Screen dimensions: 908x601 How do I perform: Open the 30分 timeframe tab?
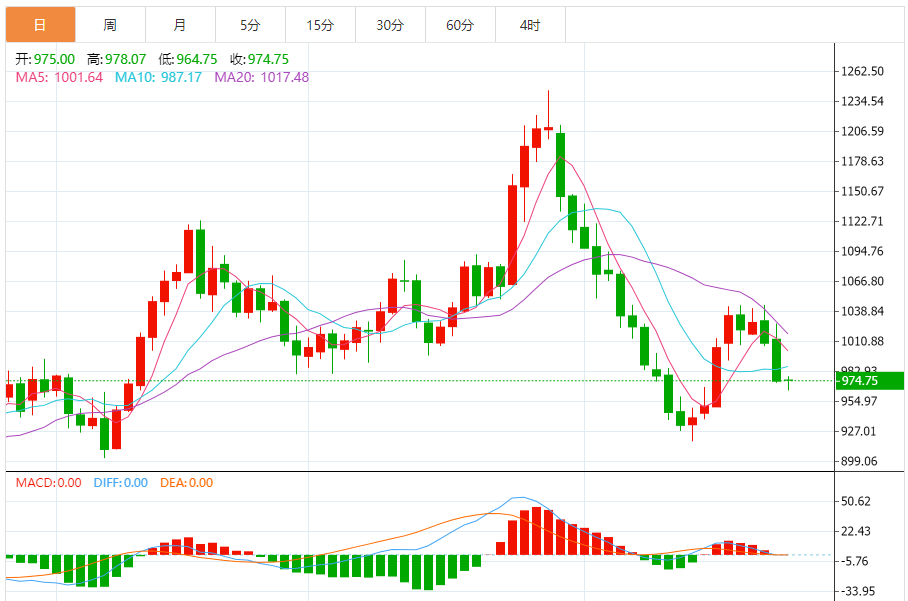[390, 25]
